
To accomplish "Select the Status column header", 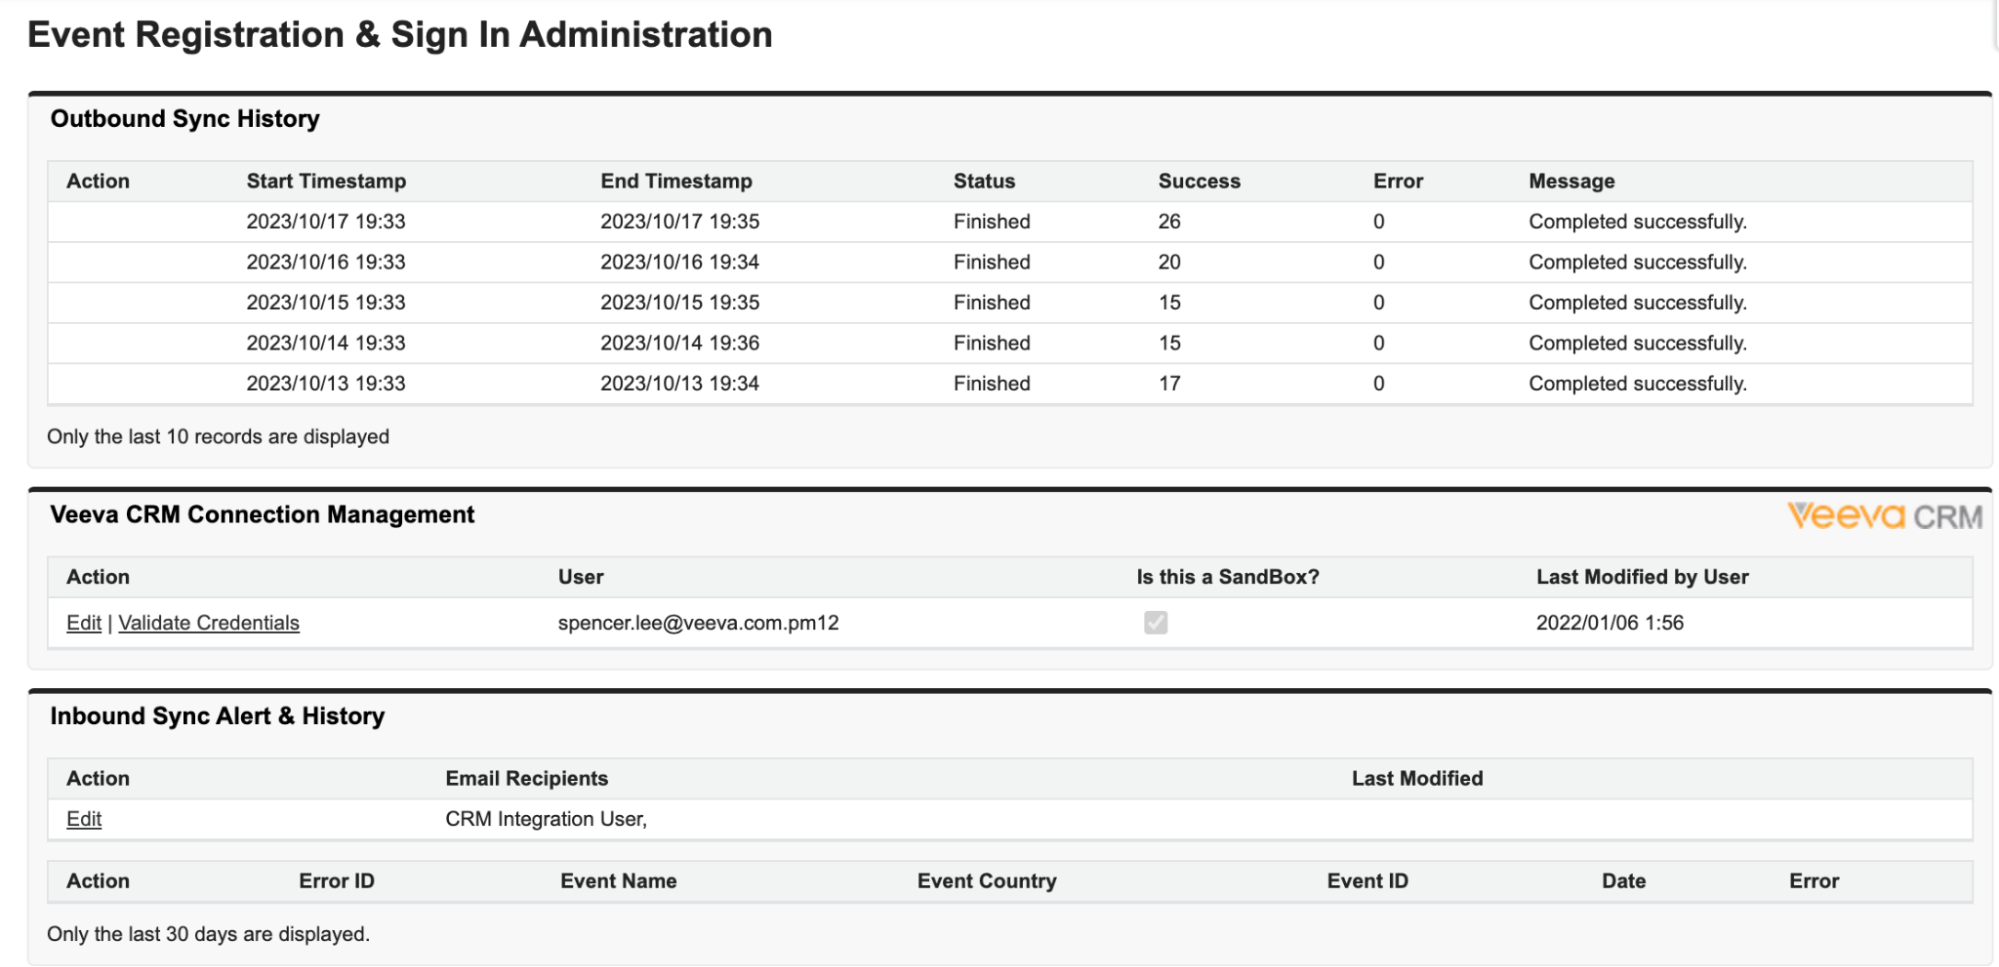I will pyautogui.click(x=983, y=181).
